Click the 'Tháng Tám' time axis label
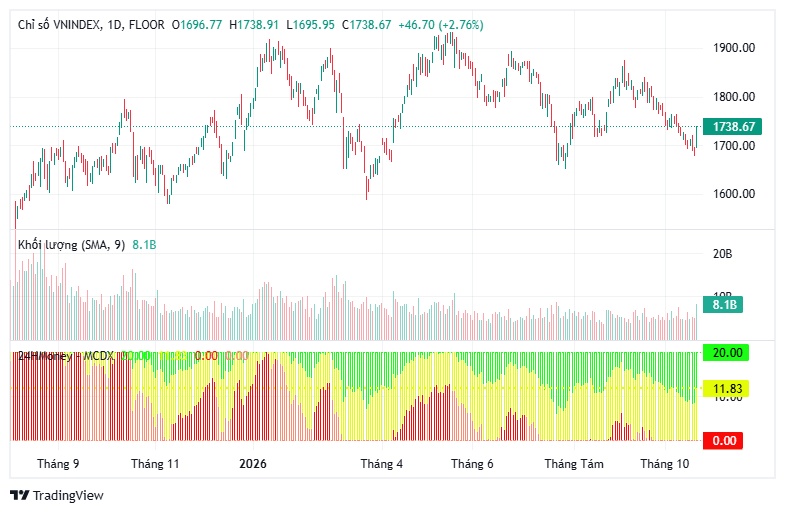Image resolution: width=785 pixels, height=513 pixels. (x=574, y=464)
